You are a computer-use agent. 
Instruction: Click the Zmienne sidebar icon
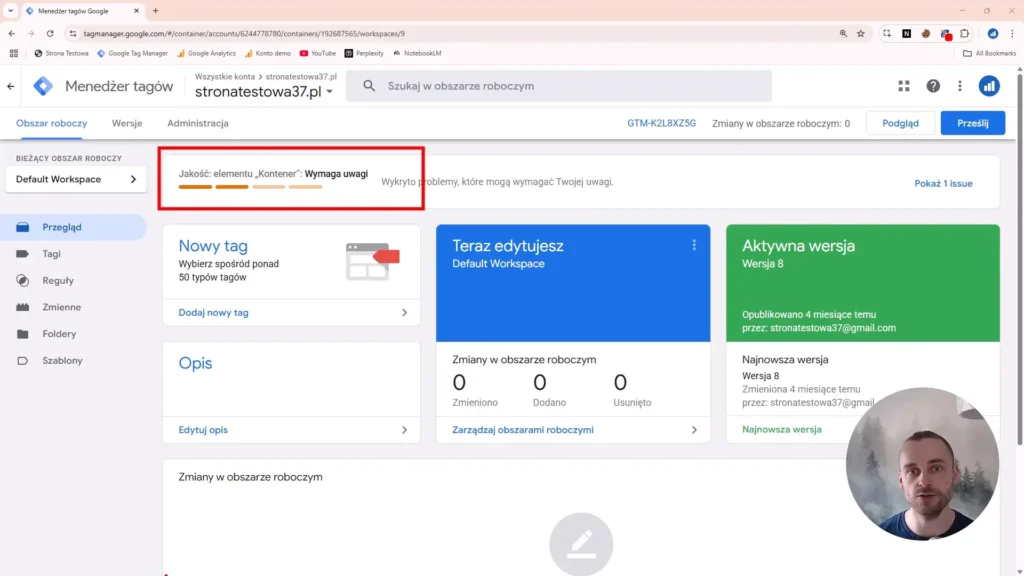click(23, 307)
